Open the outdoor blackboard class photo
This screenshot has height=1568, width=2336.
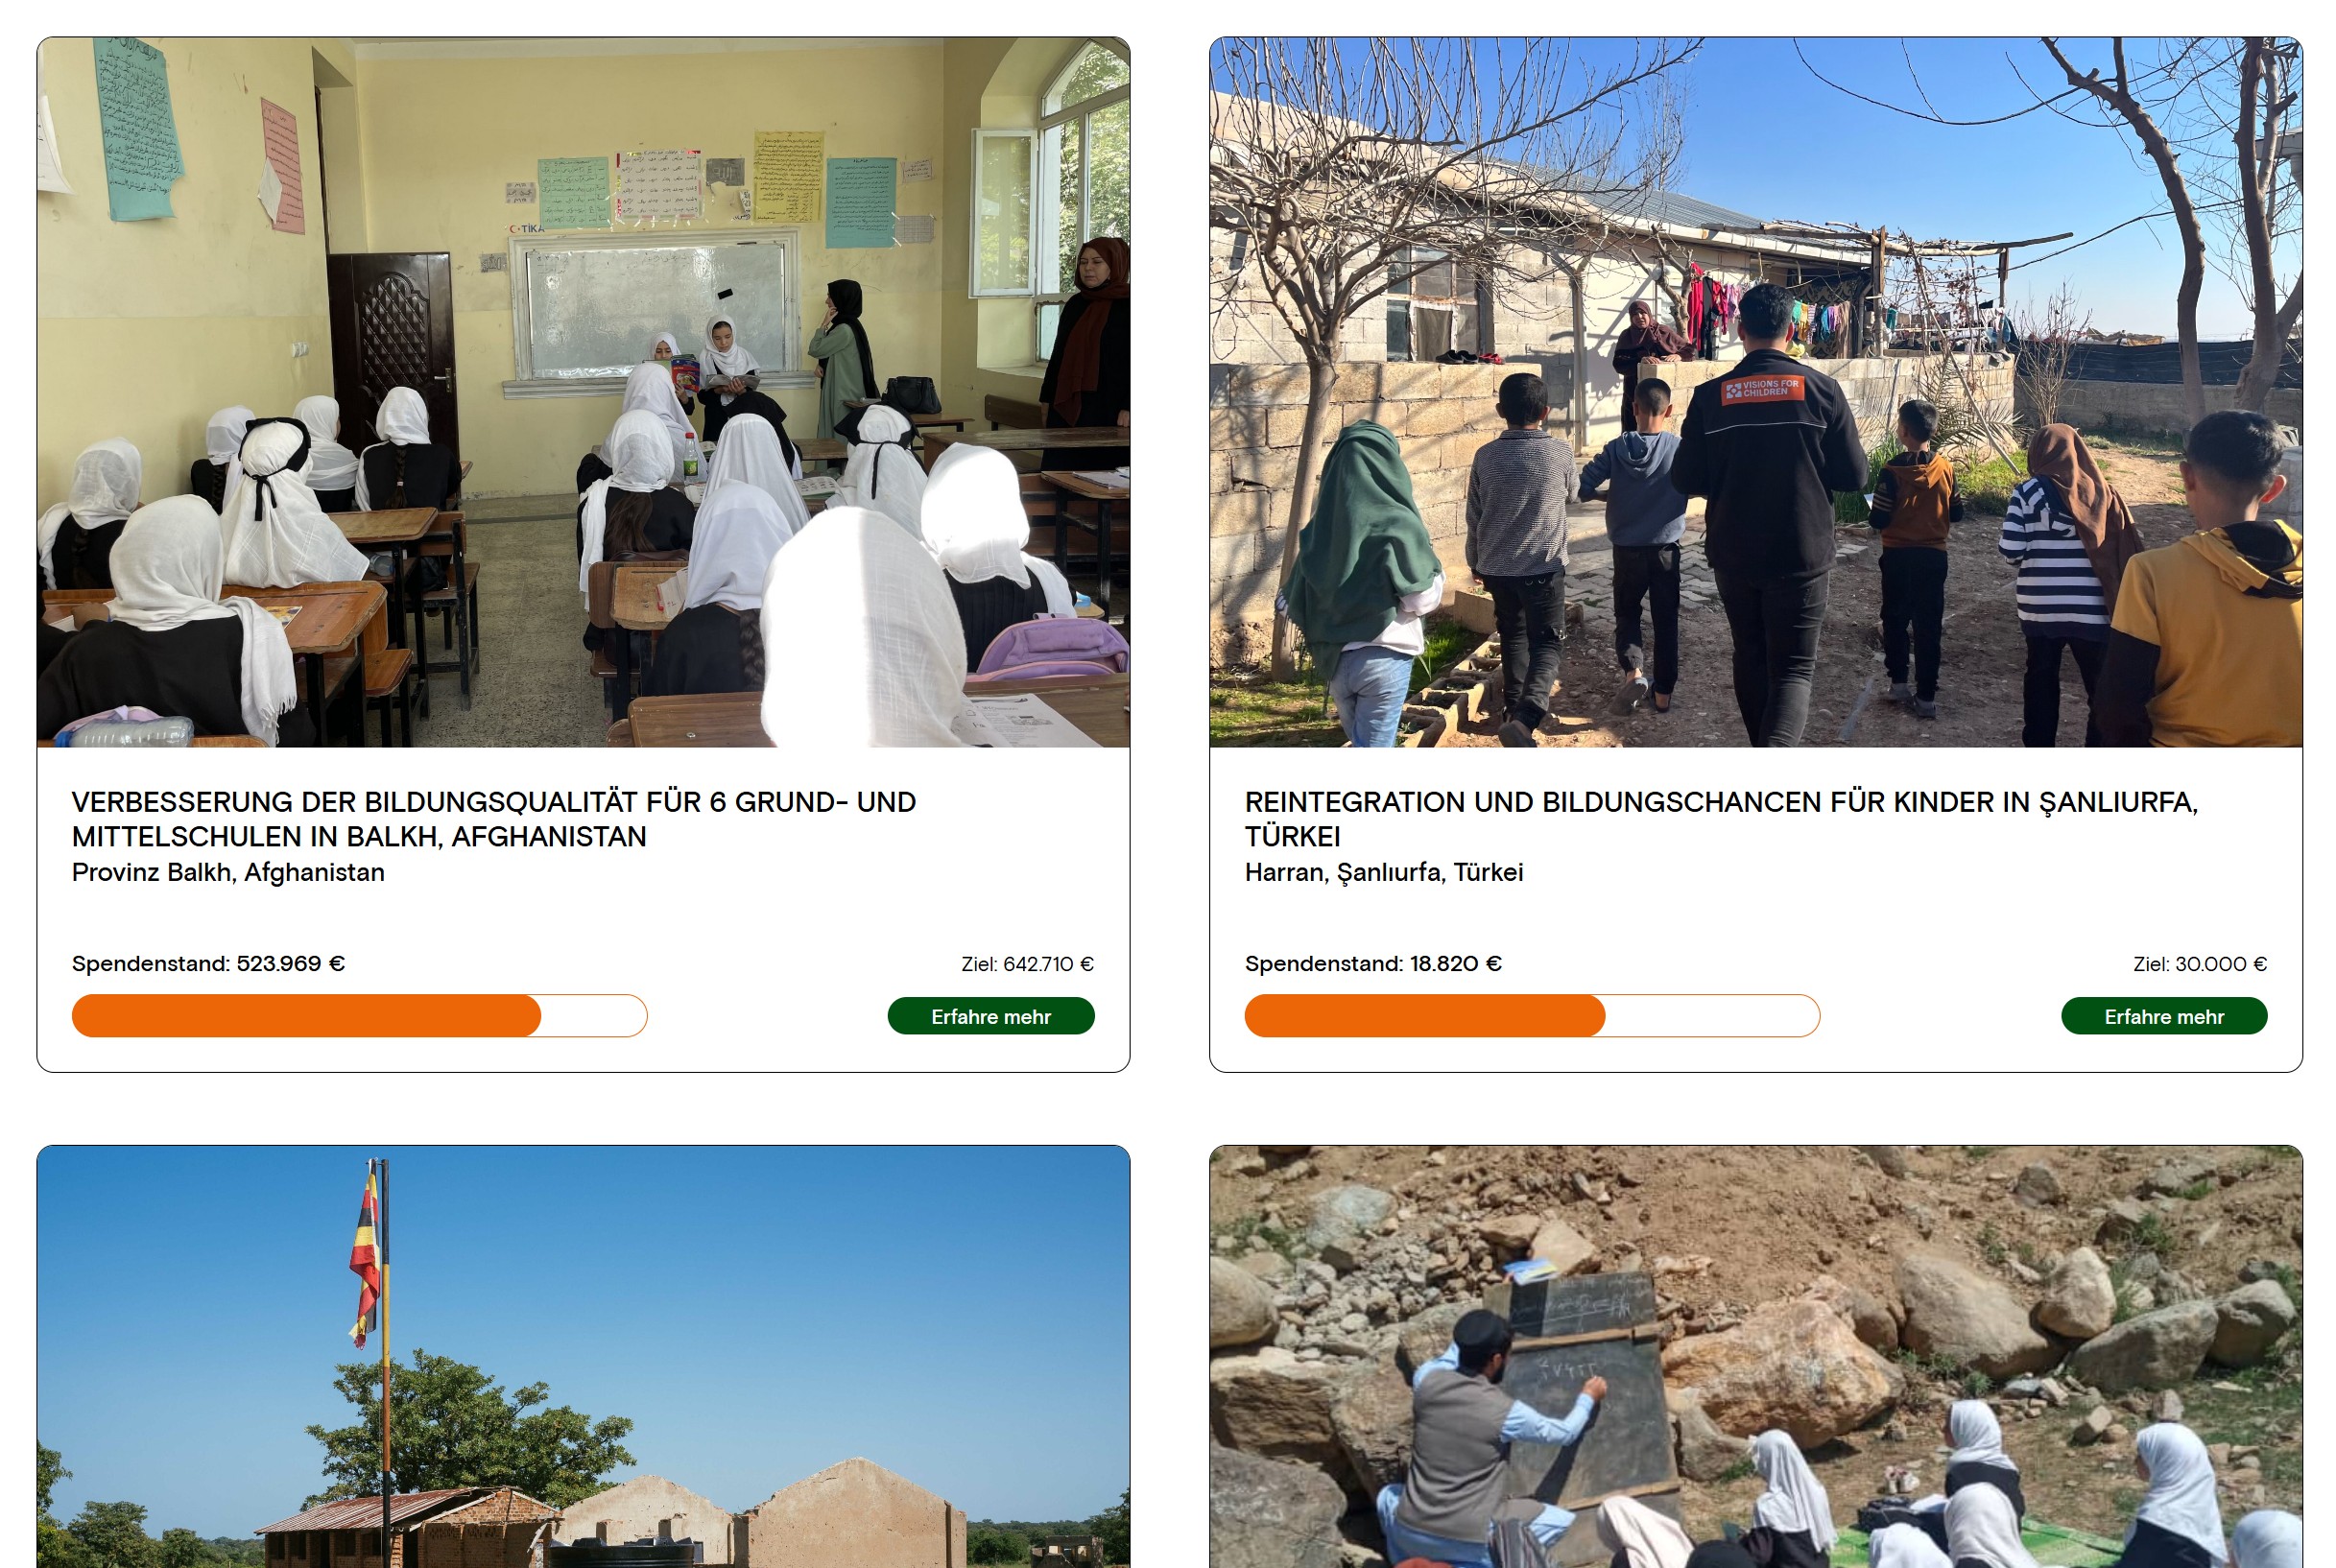(x=1755, y=1357)
